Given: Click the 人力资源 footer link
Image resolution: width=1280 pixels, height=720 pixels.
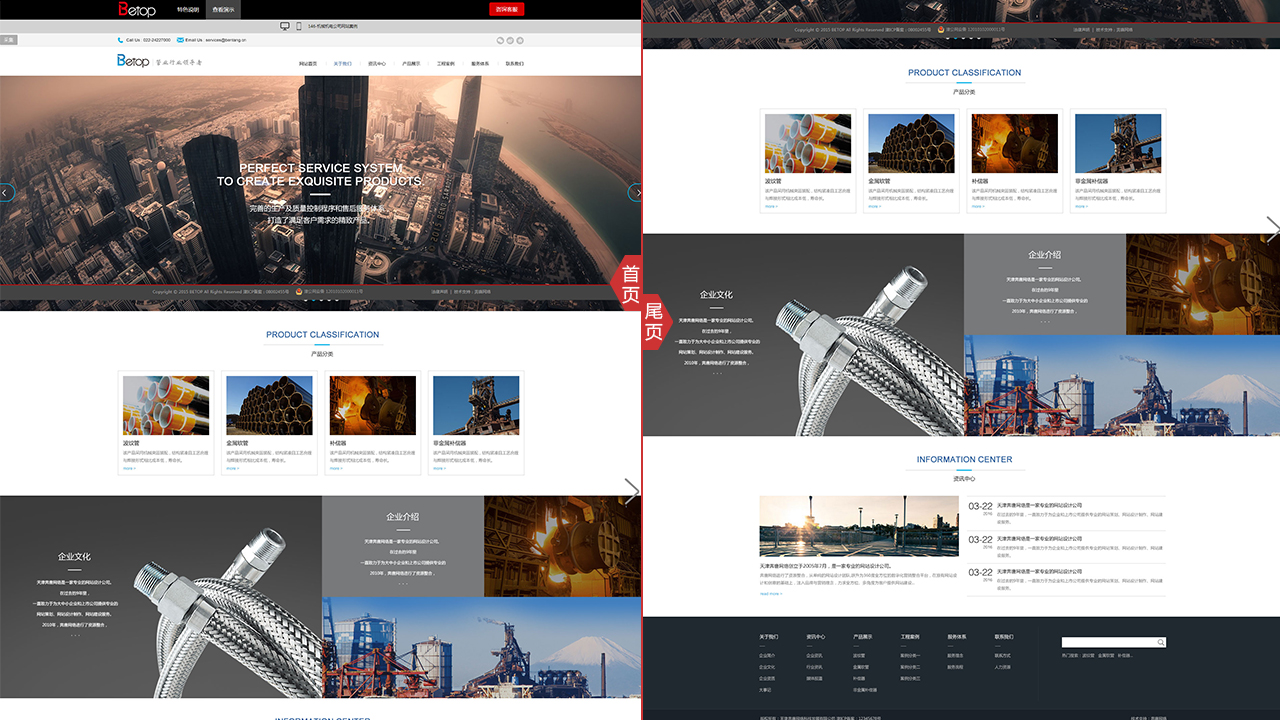Looking at the screenshot, I should click(x=1002, y=667).
